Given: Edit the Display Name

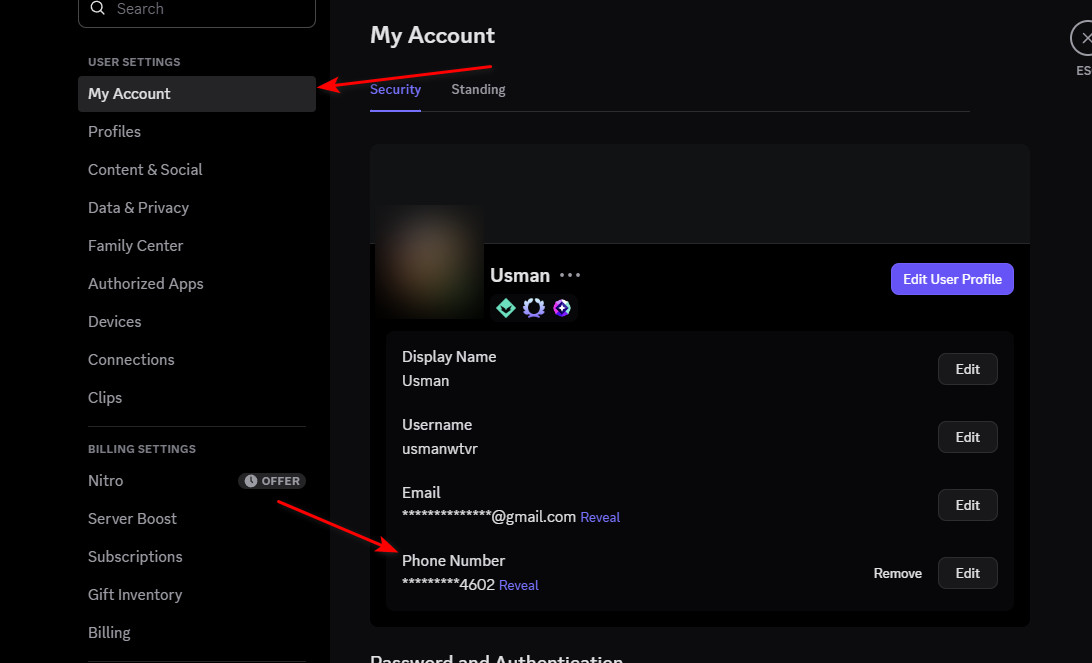Looking at the screenshot, I should pyautogui.click(x=967, y=369).
